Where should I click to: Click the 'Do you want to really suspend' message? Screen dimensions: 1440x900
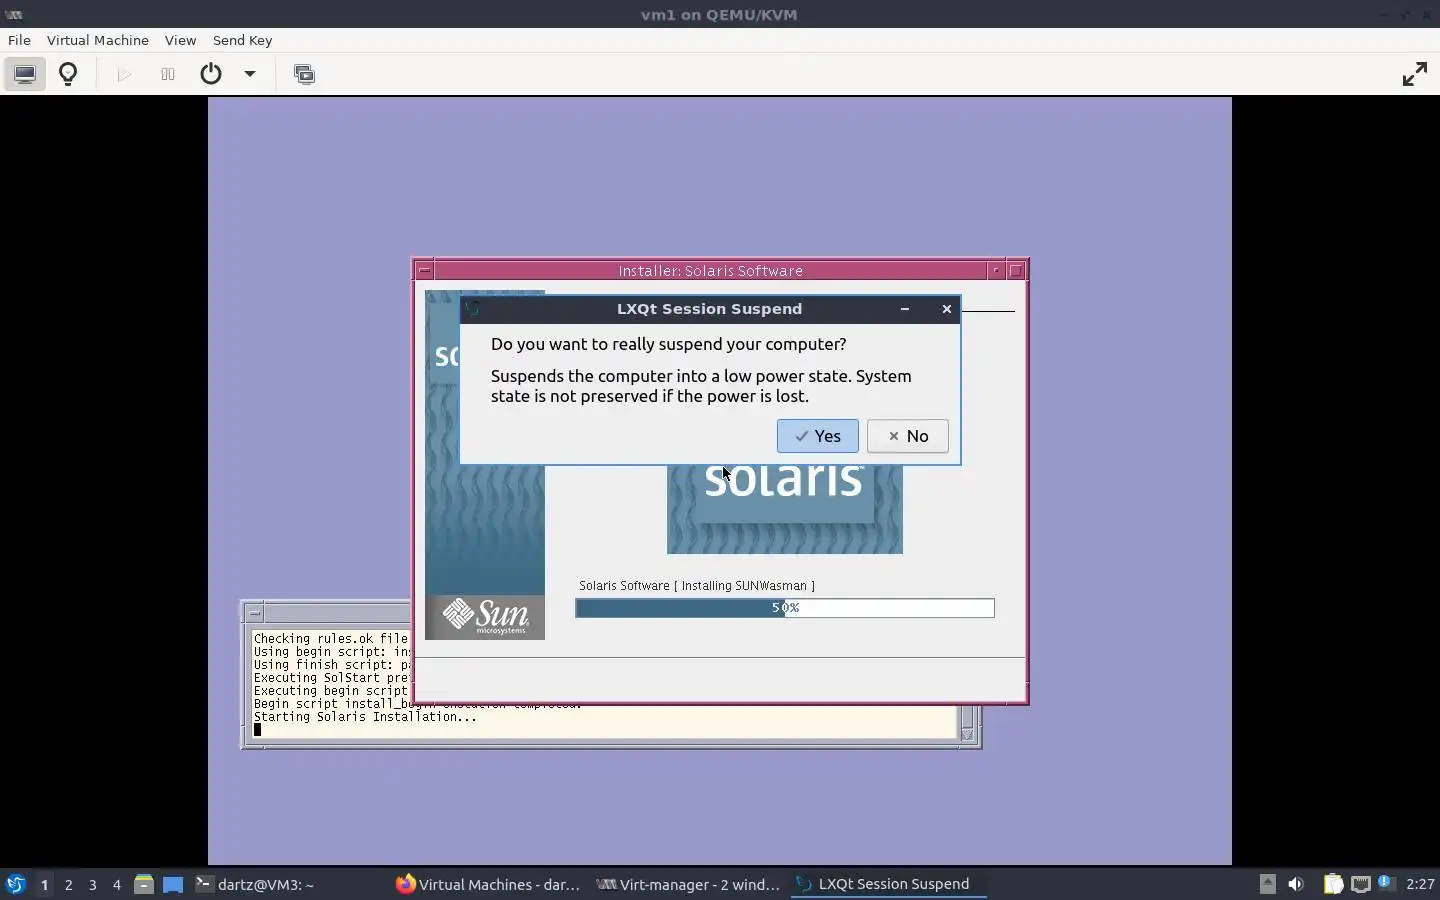pyautogui.click(x=668, y=344)
